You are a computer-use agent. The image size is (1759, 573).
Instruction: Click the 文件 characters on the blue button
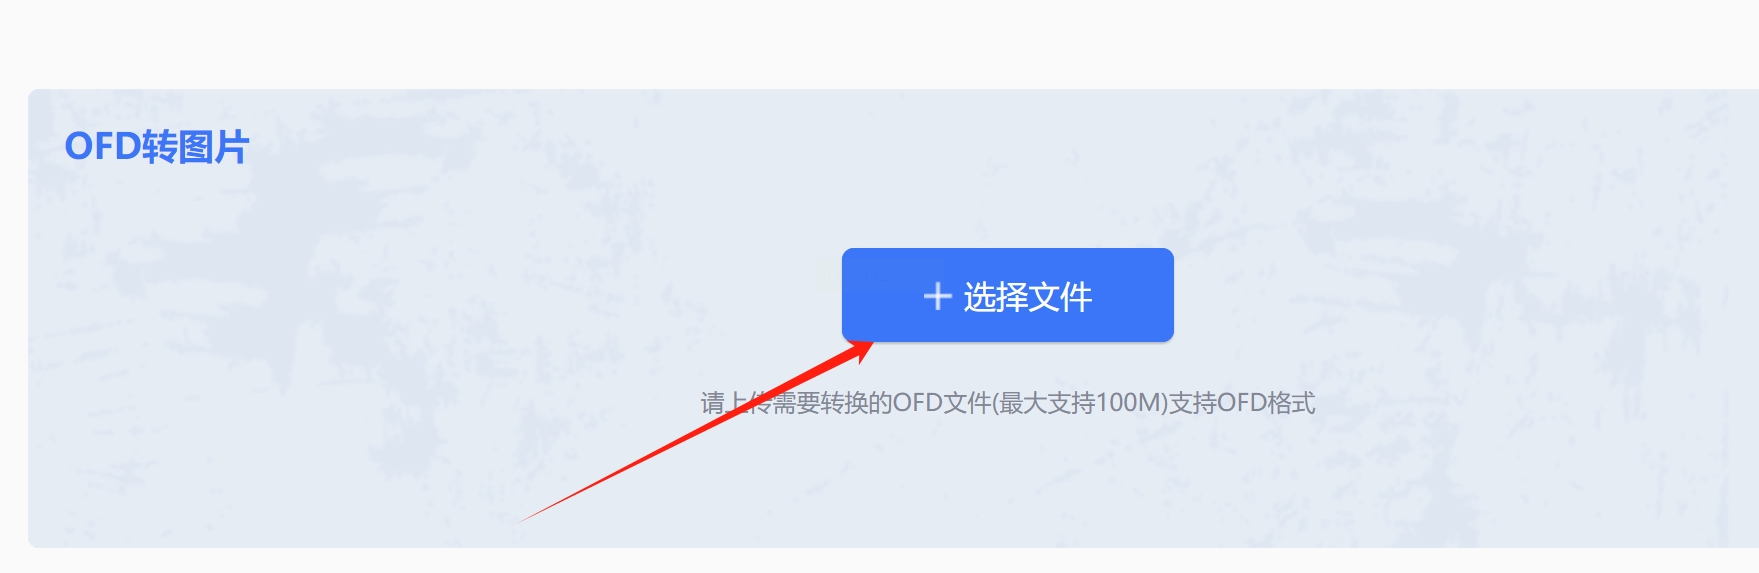pos(1060,297)
